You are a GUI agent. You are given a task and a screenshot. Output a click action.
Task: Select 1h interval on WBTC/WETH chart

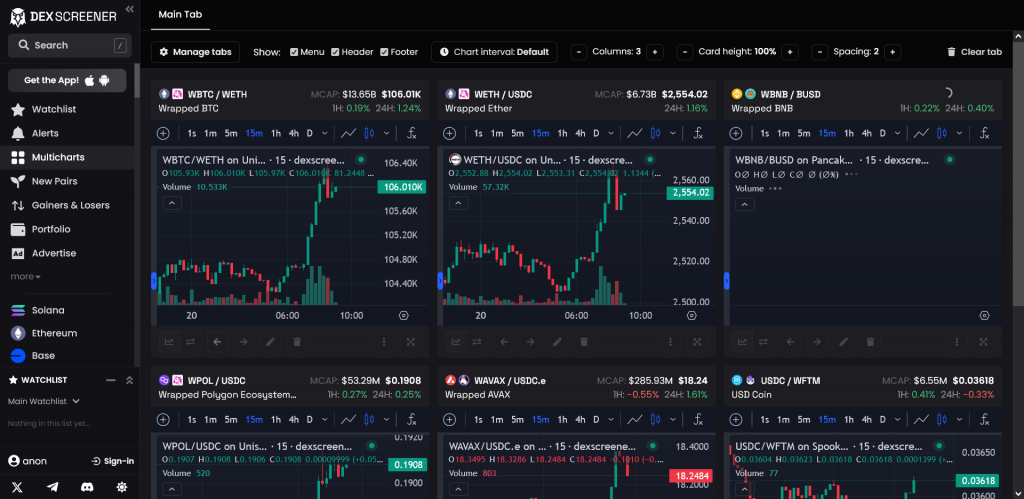point(276,133)
